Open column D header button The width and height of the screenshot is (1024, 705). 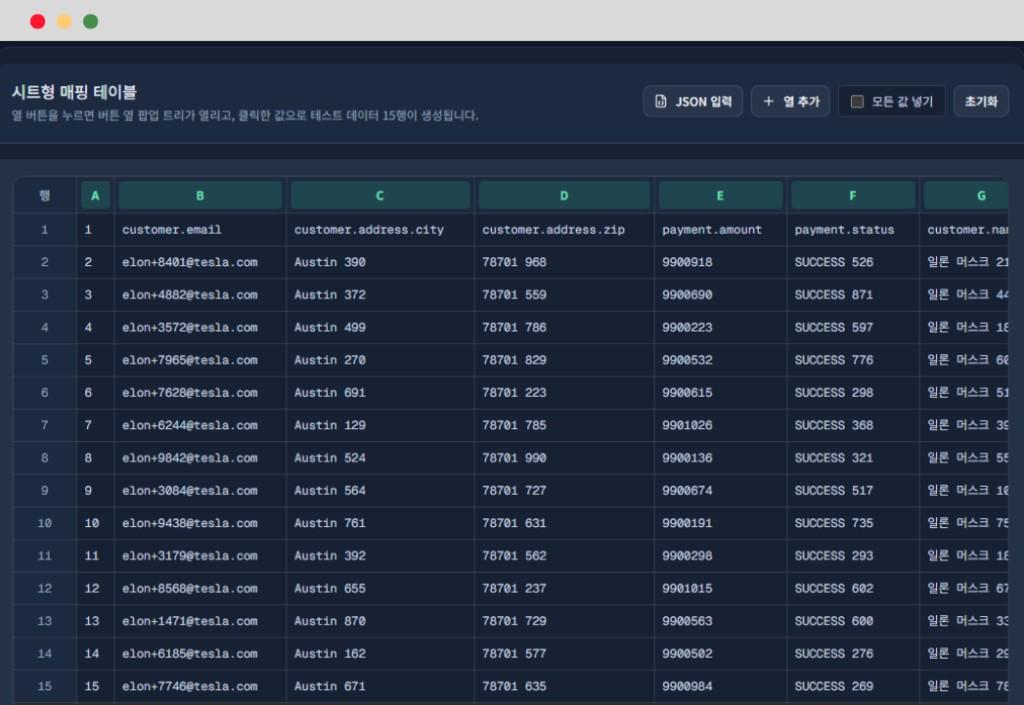(564, 195)
